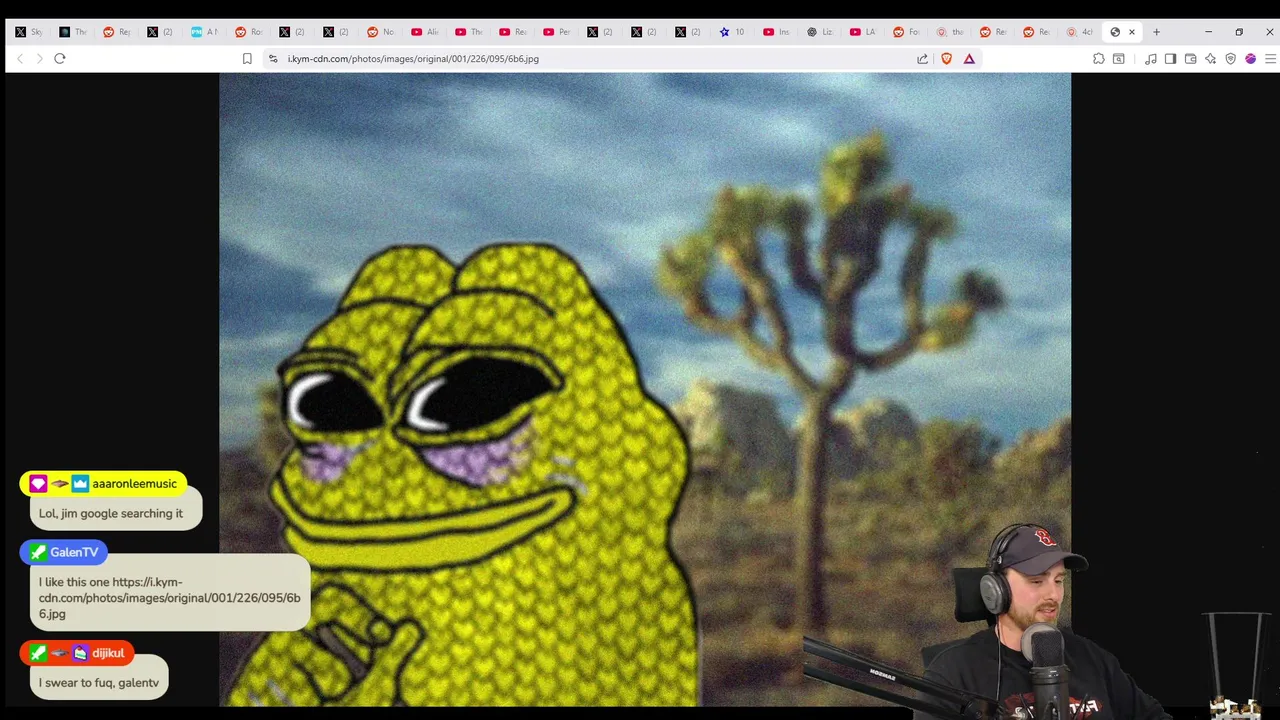The image size is (1280, 720).
Task: Click the tab search icon beside Extensions
Action: coord(1118,59)
